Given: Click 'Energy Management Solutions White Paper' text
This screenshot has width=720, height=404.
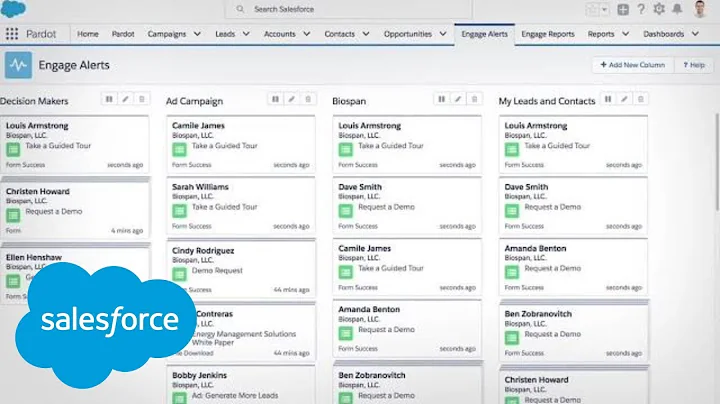Looking at the screenshot, I should 244,338.
